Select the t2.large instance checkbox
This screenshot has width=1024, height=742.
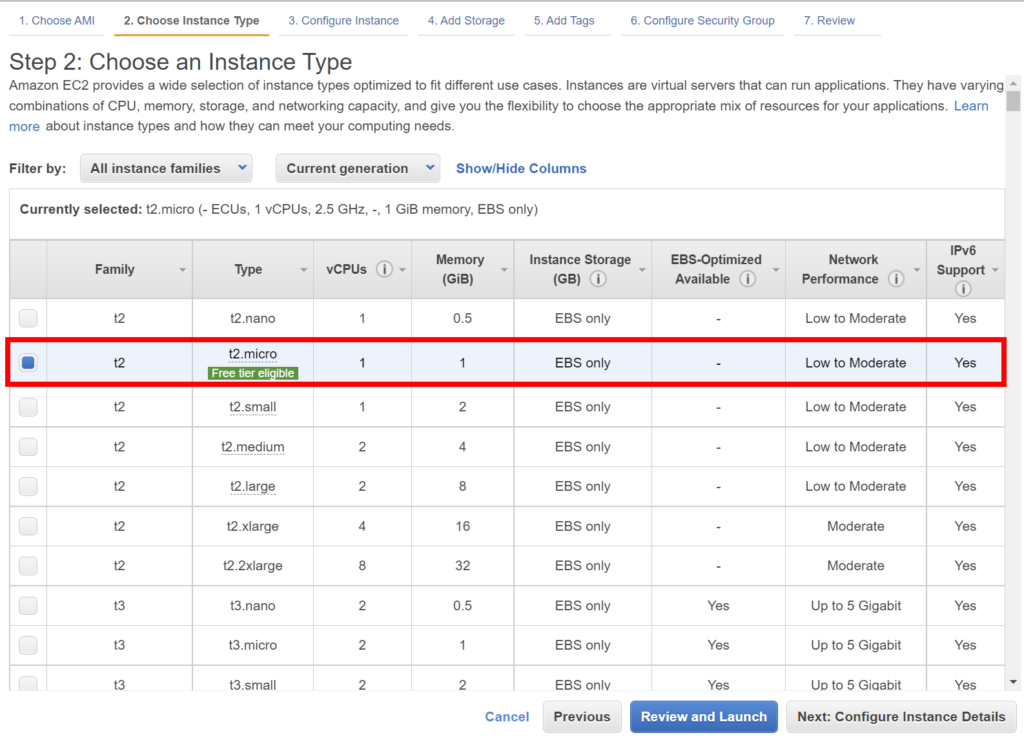(x=28, y=487)
